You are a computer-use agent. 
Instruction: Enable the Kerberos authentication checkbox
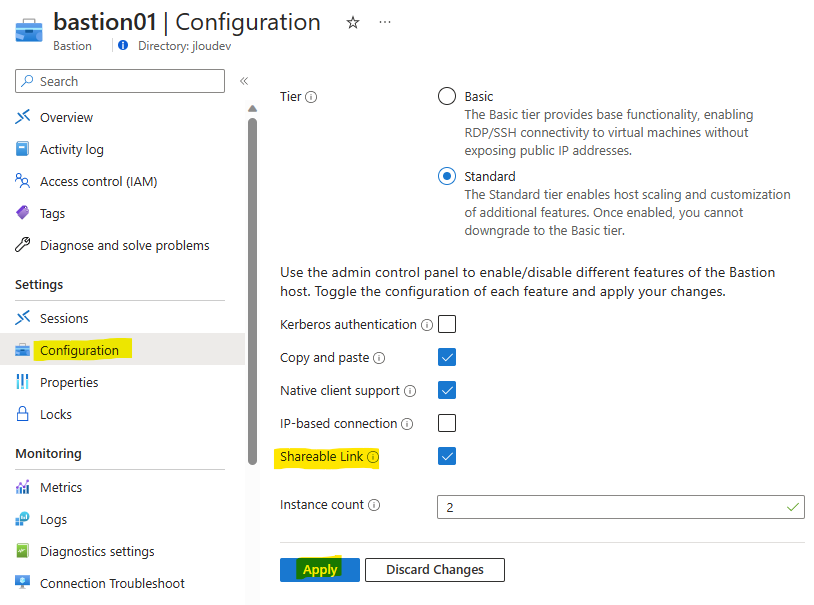(446, 324)
